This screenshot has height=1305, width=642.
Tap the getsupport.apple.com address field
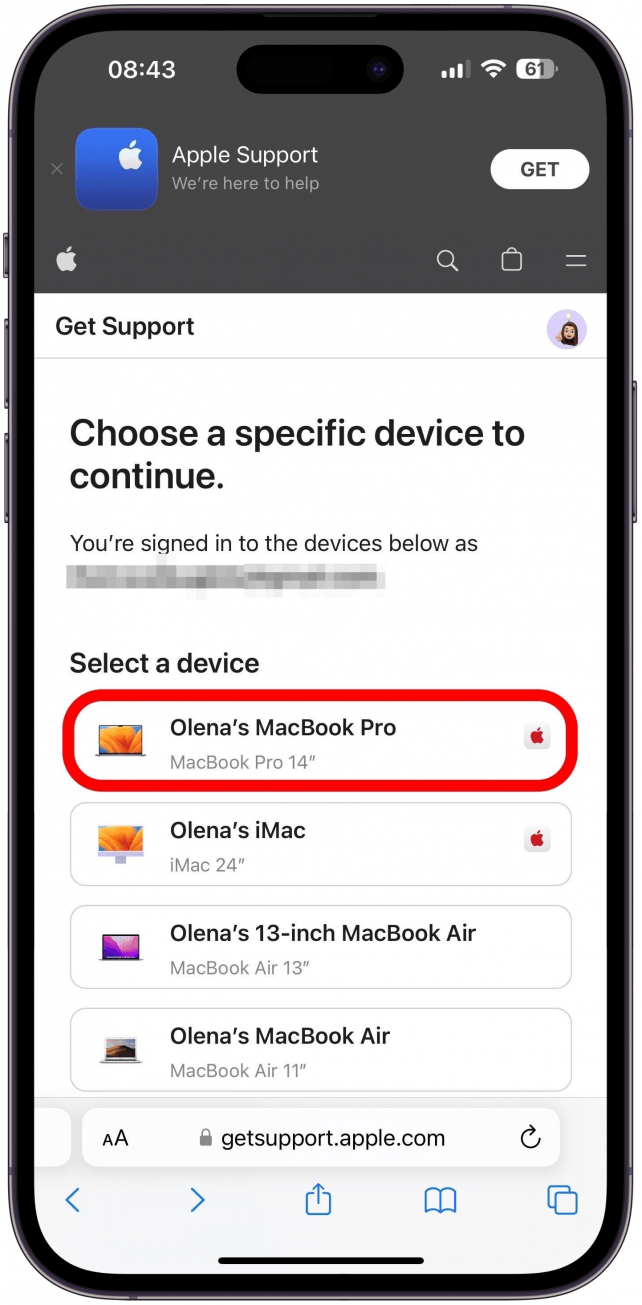(x=321, y=1138)
